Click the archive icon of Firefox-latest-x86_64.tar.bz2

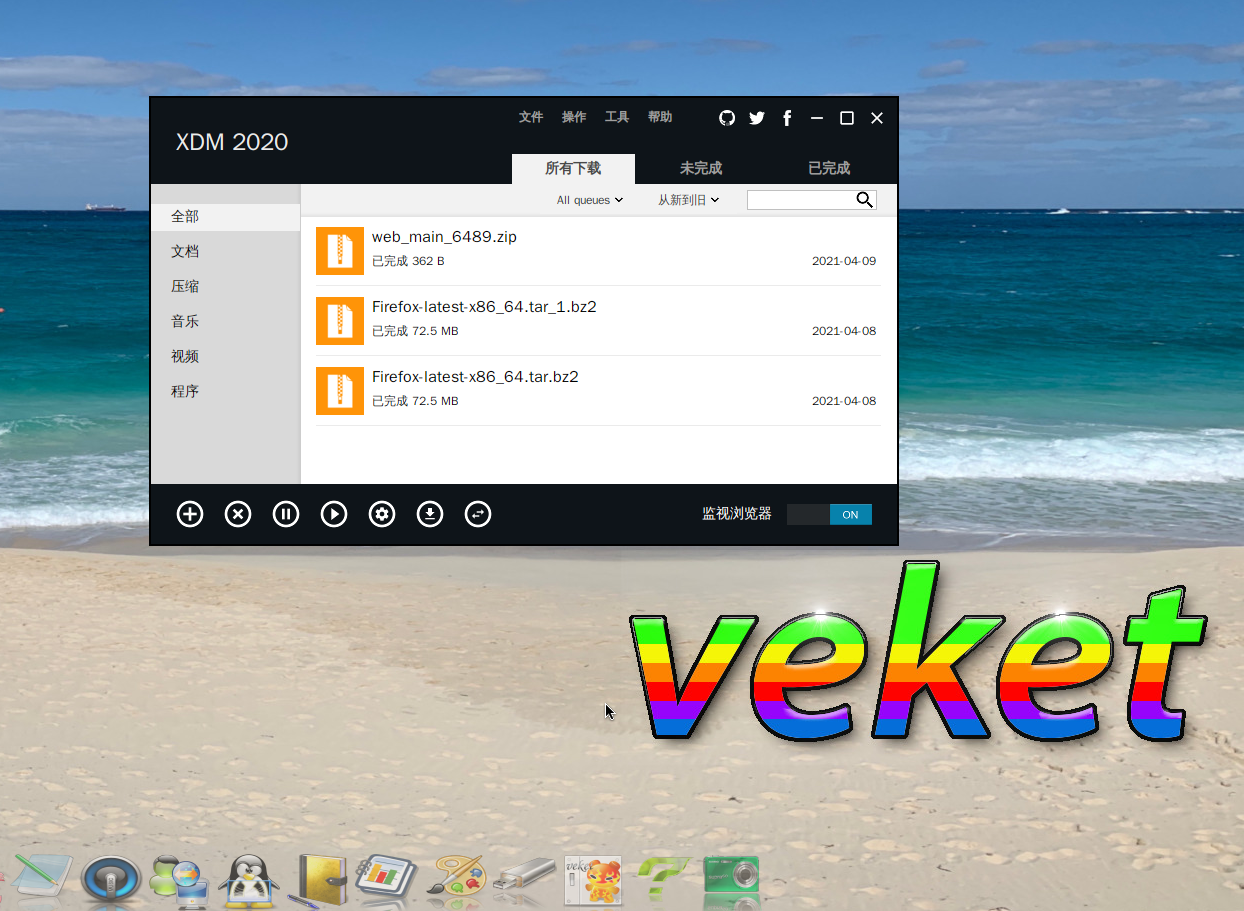(340, 391)
